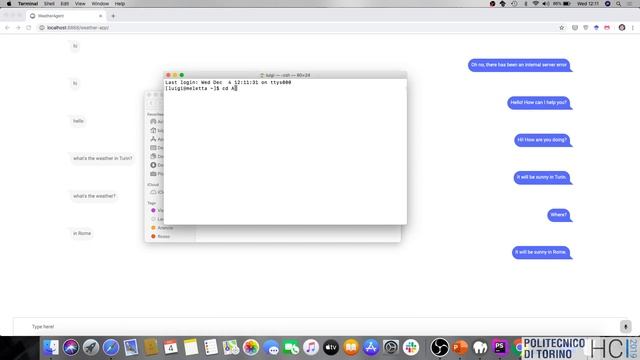640x360 pixels.
Task: Select red Rosso tag in Finder sidebar
Action: (x=161, y=236)
